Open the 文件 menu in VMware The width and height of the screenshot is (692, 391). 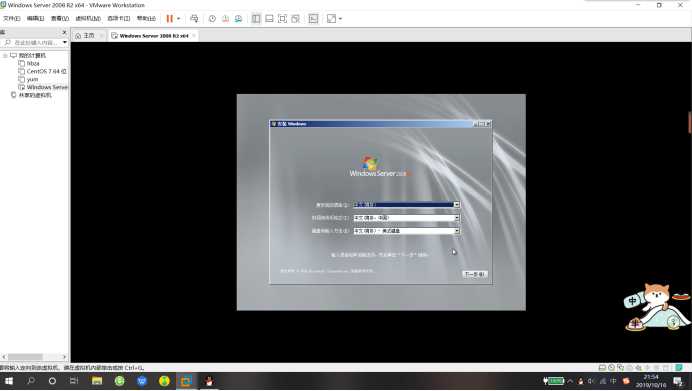point(11,19)
